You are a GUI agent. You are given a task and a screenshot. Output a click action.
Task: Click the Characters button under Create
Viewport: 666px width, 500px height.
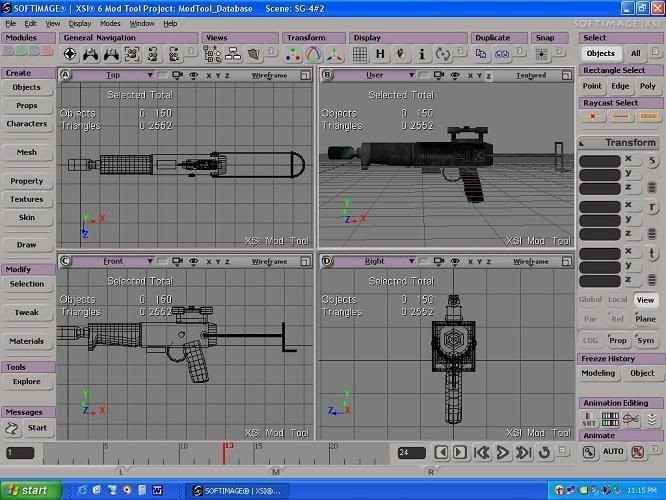pos(27,124)
